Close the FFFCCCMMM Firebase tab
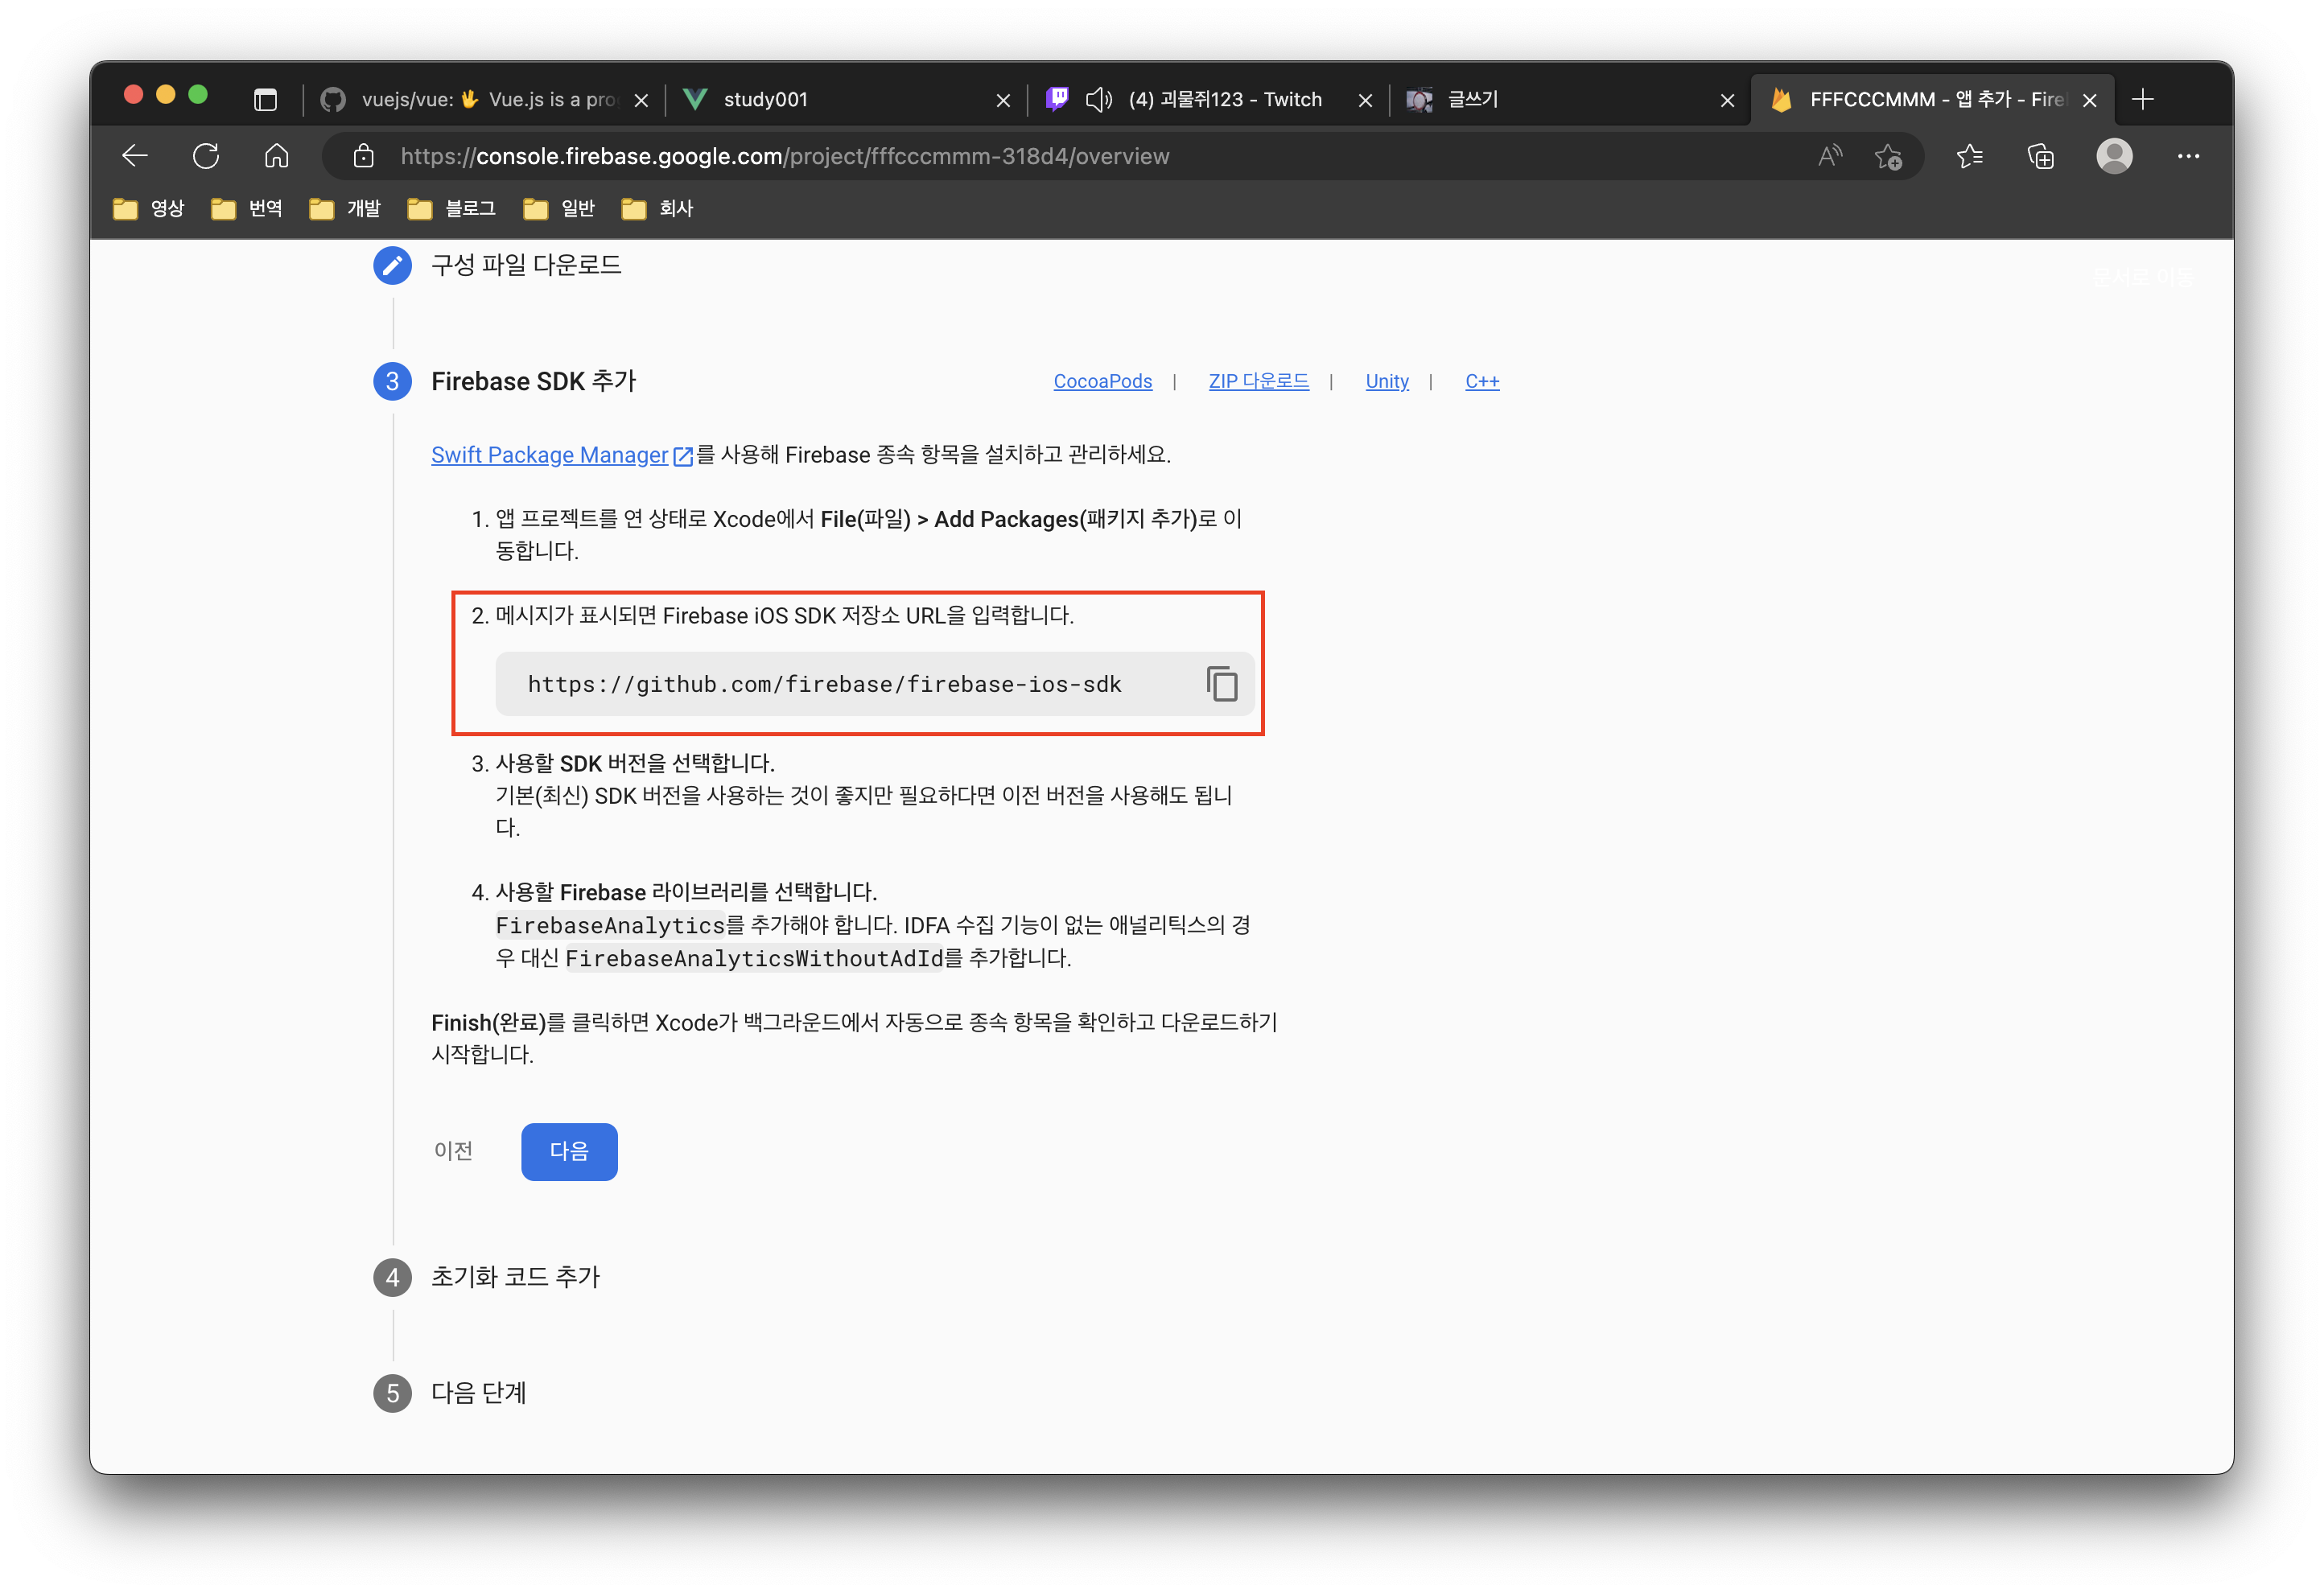The width and height of the screenshot is (2324, 1593). tap(2089, 100)
